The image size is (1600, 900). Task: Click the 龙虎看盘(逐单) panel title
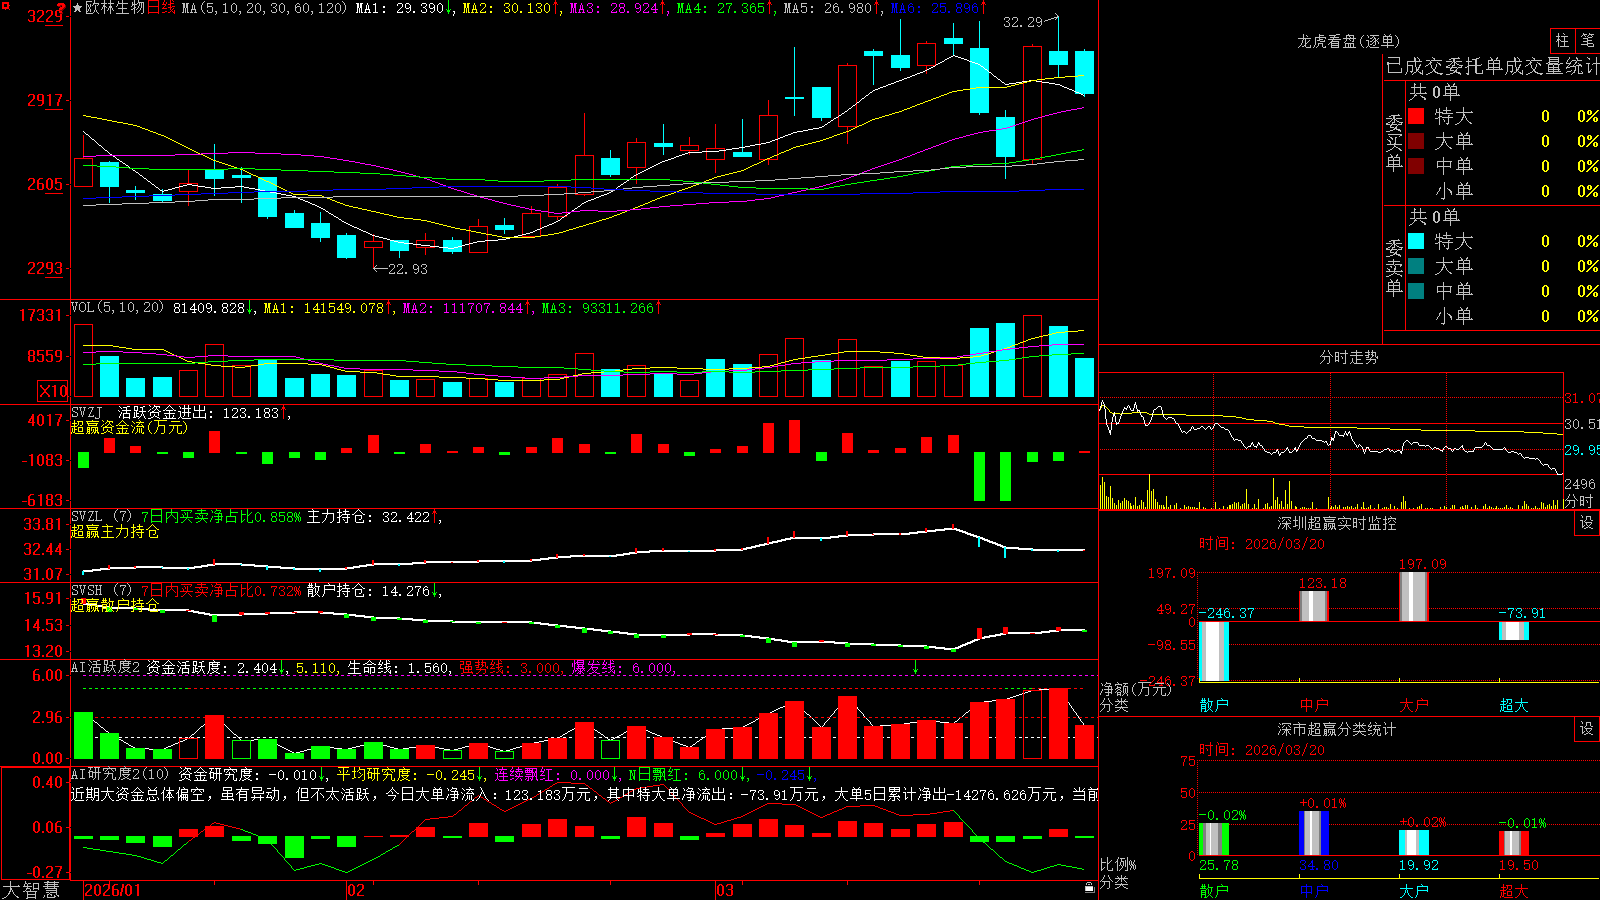click(x=1348, y=41)
